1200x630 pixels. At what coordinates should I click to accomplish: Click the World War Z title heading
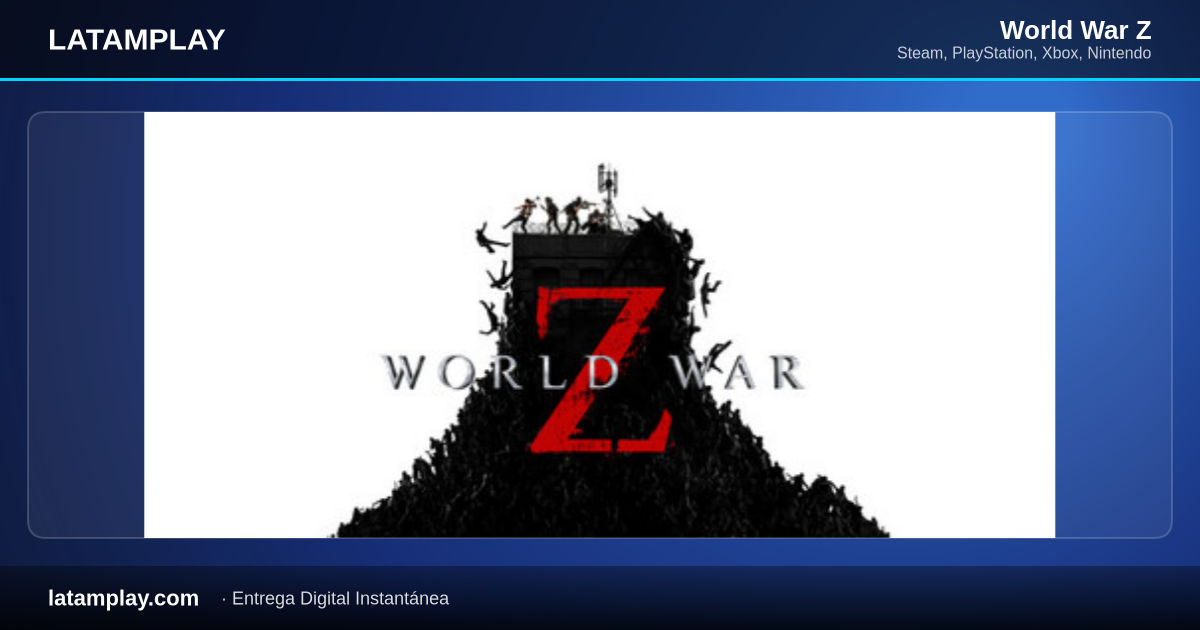coord(1075,30)
